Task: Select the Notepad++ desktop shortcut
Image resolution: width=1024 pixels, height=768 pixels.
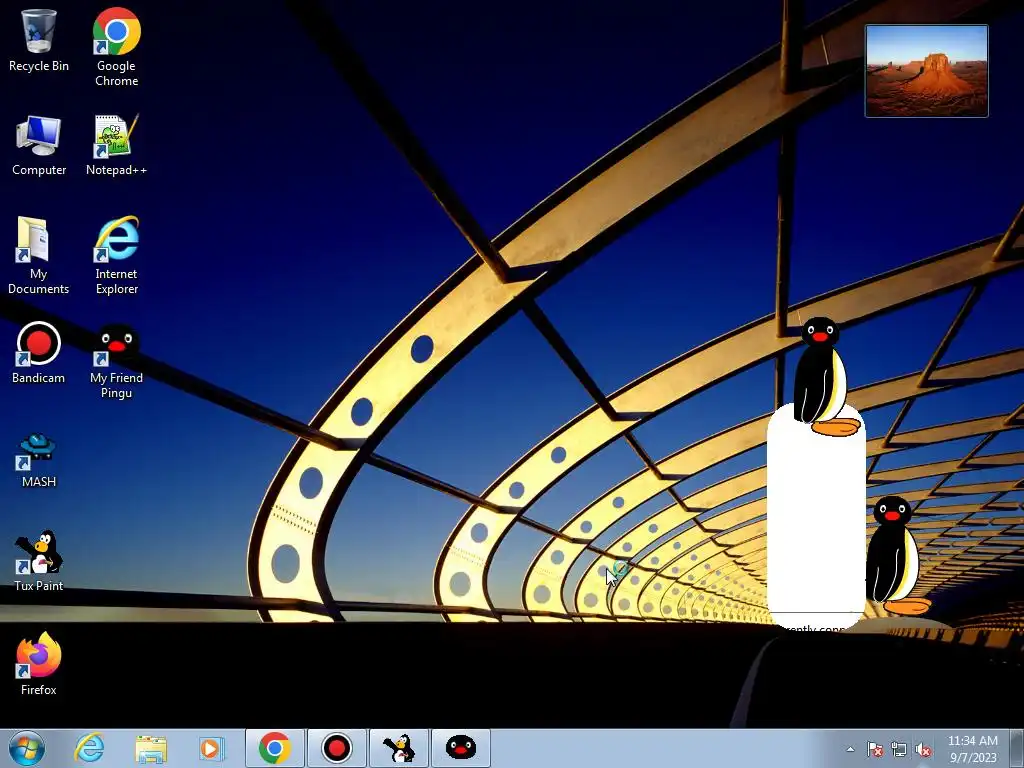Action: pyautogui.click(x=116, y=145)
